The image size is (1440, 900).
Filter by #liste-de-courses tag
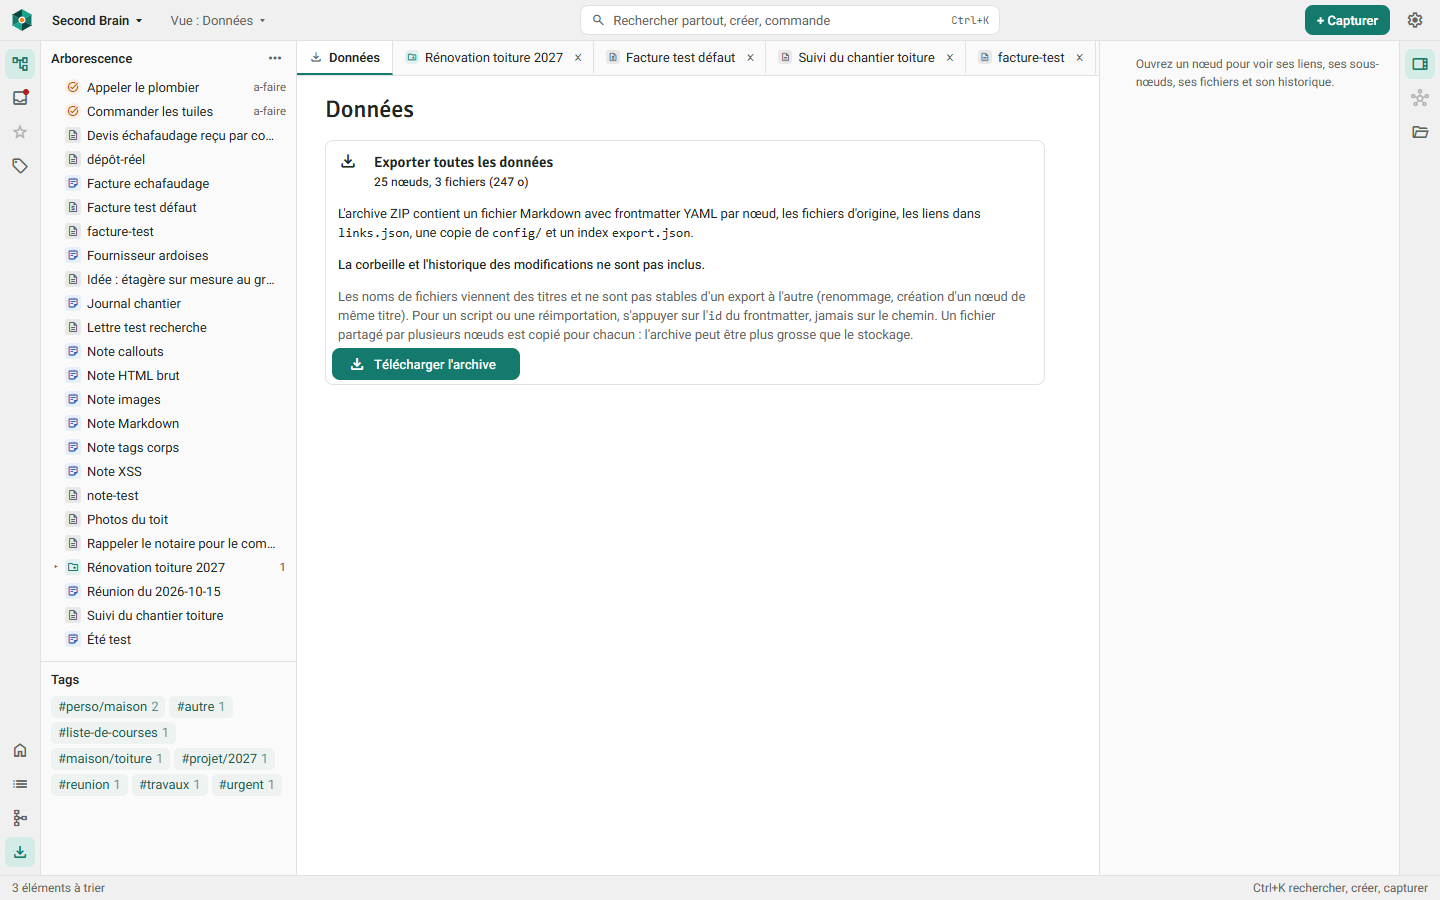113,733
